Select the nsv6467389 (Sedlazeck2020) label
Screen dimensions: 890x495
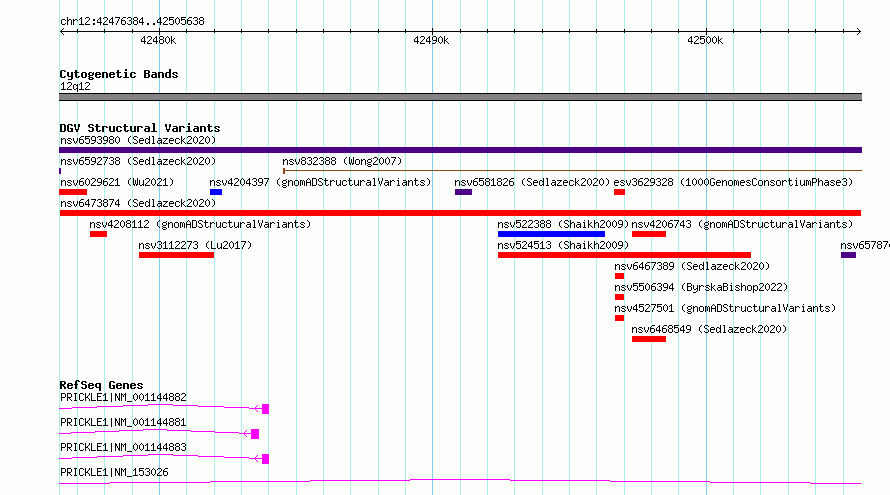(x=692, y=266)
